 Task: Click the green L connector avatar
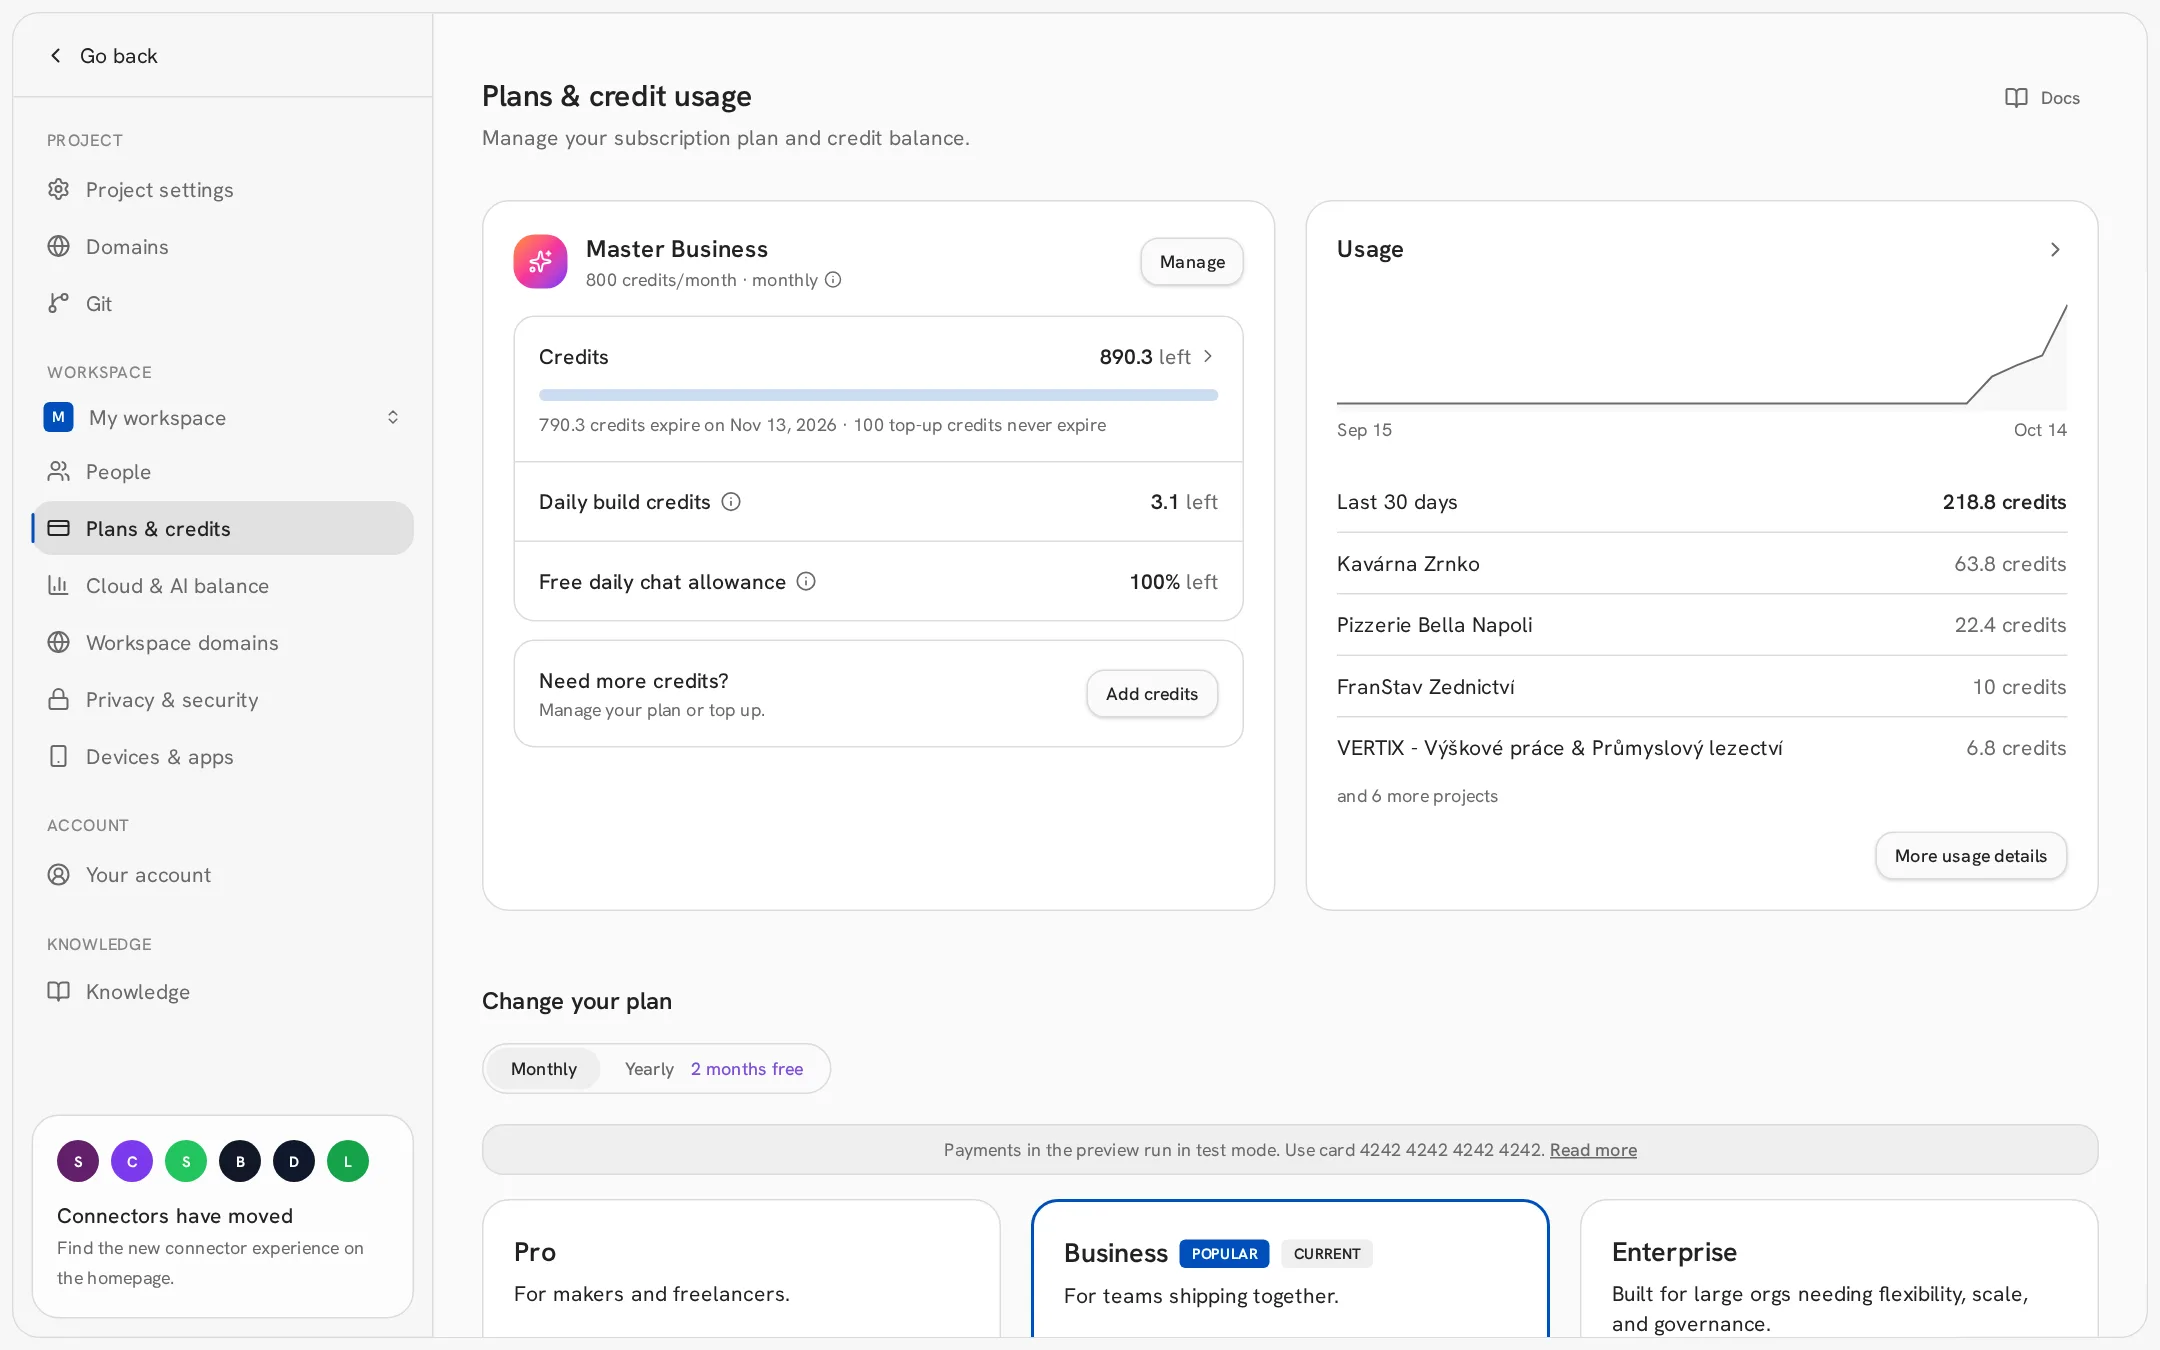(348, 1161)
